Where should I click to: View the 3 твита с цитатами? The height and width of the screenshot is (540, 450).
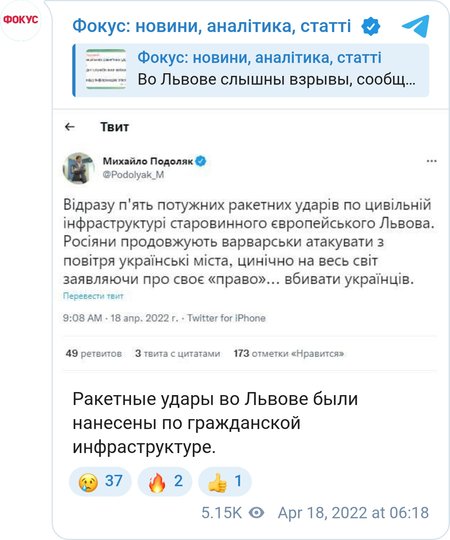point(177,353)
